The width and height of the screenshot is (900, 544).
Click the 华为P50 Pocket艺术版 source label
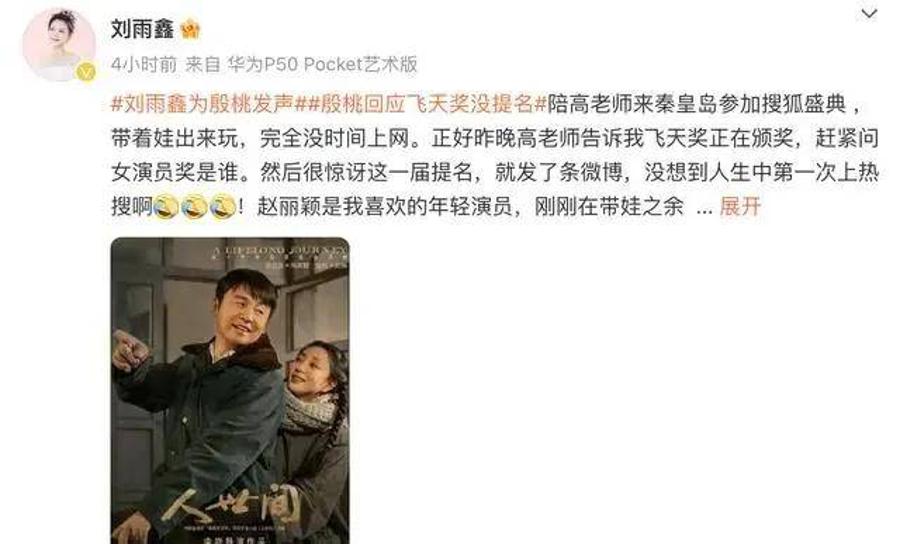point(321,64)
